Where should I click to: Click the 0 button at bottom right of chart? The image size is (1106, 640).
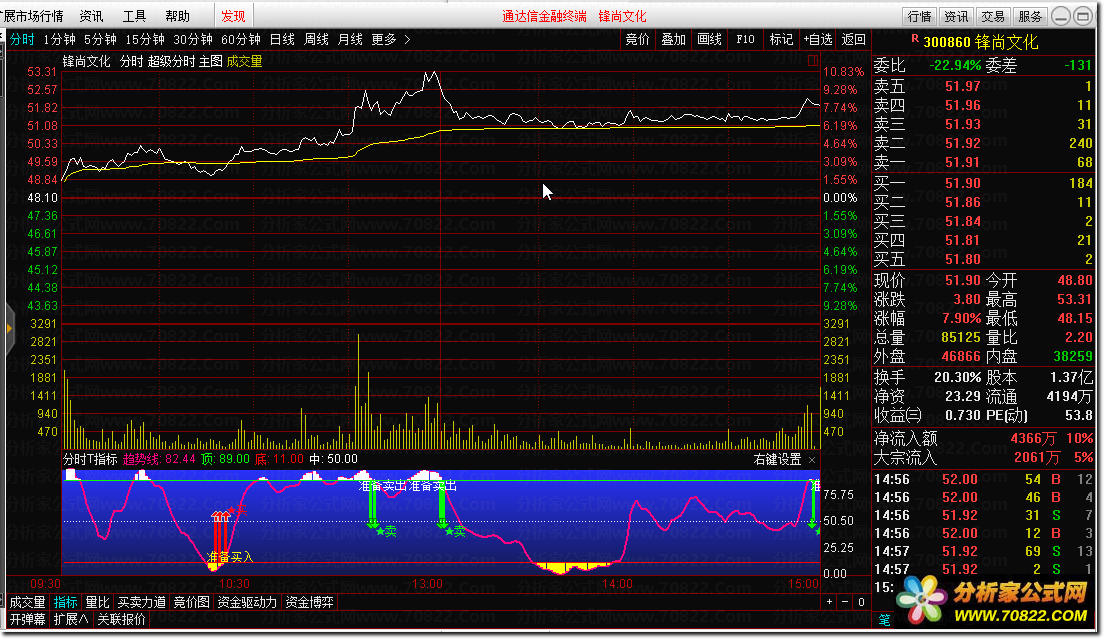click(861, 602)
